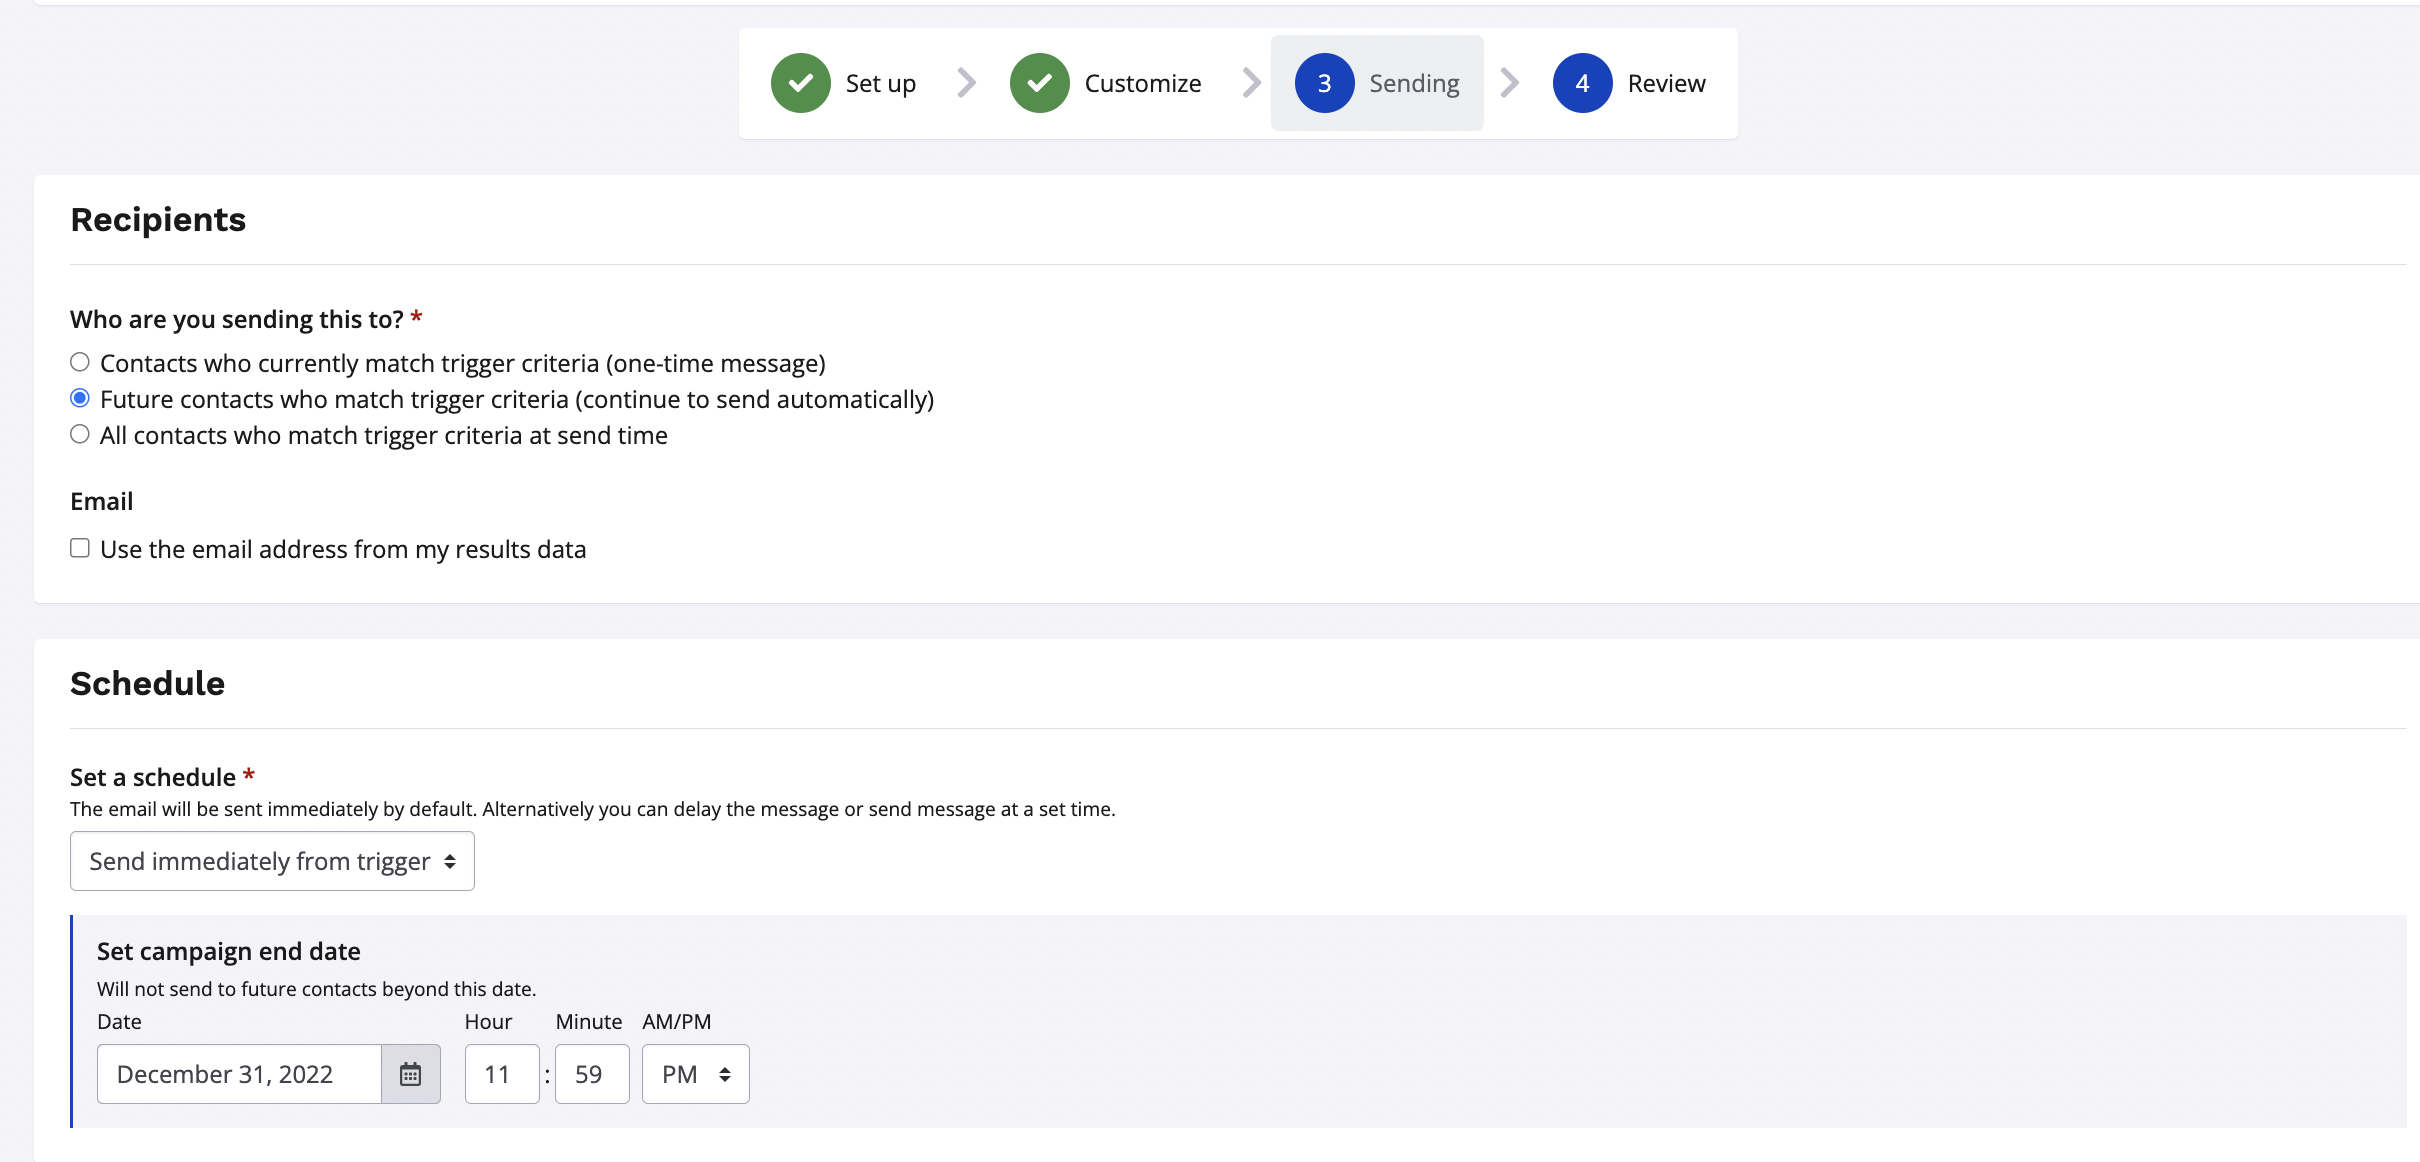Click the green checkmark for Customize step
Image resolution: width=2420 pixels, height=1162 pixels.
(1040, 83)
